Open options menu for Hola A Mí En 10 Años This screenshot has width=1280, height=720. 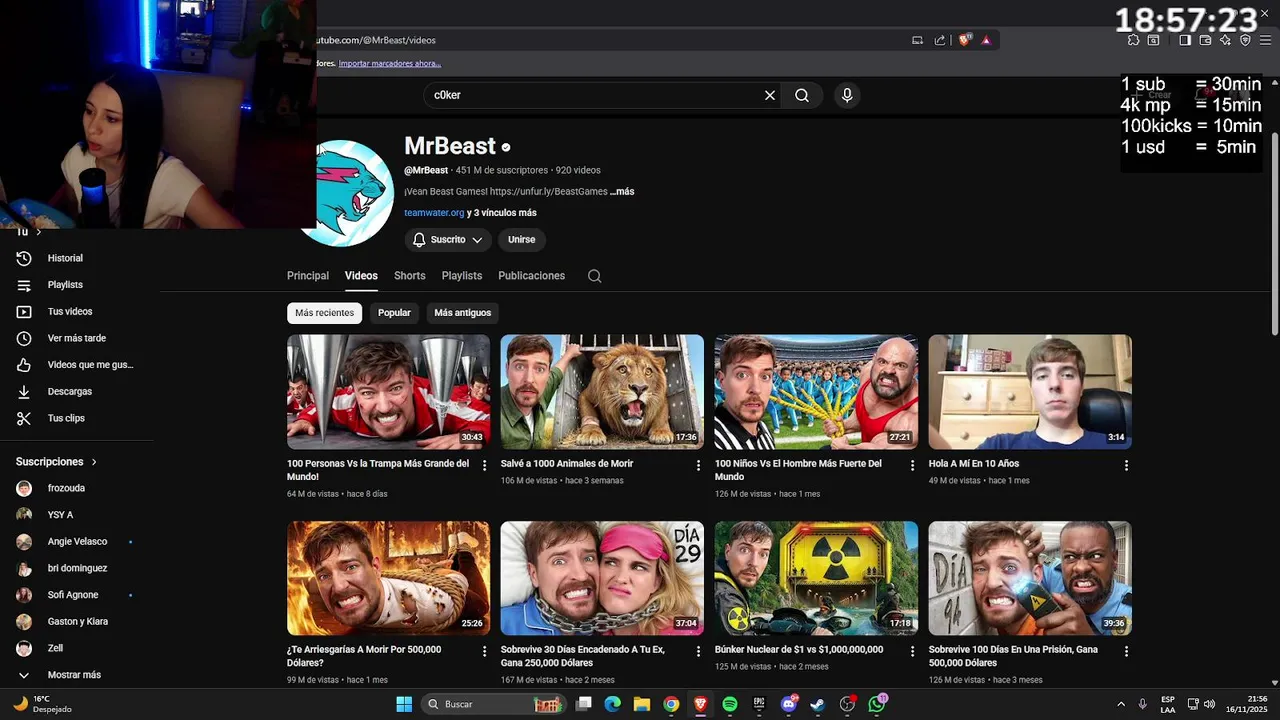(x=1126, y=465)
